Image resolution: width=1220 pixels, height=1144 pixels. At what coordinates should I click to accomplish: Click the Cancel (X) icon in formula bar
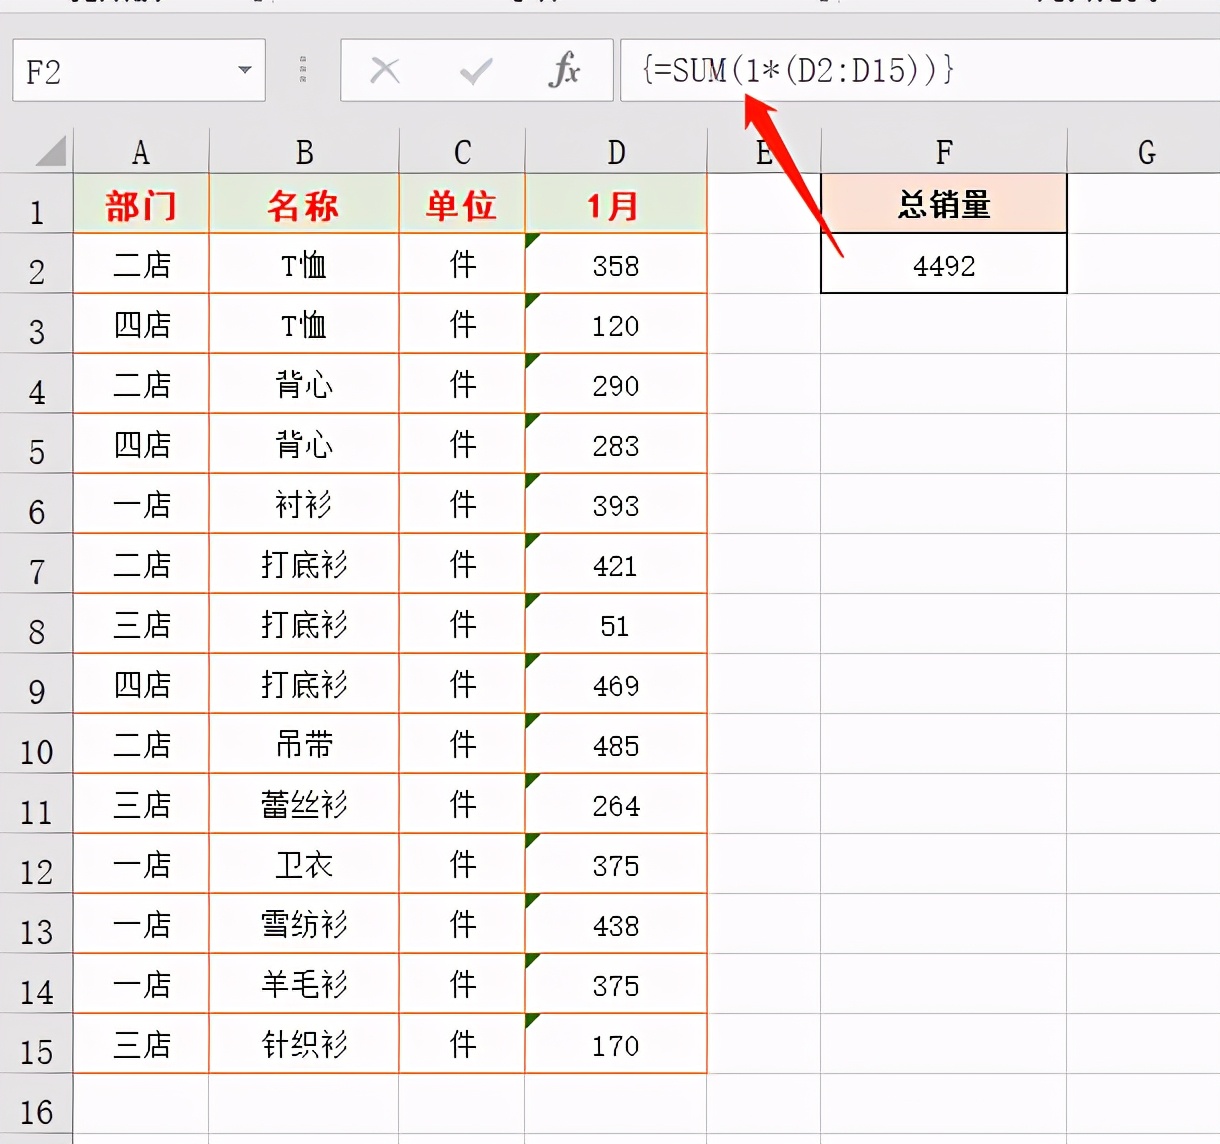tap(385, 70)
